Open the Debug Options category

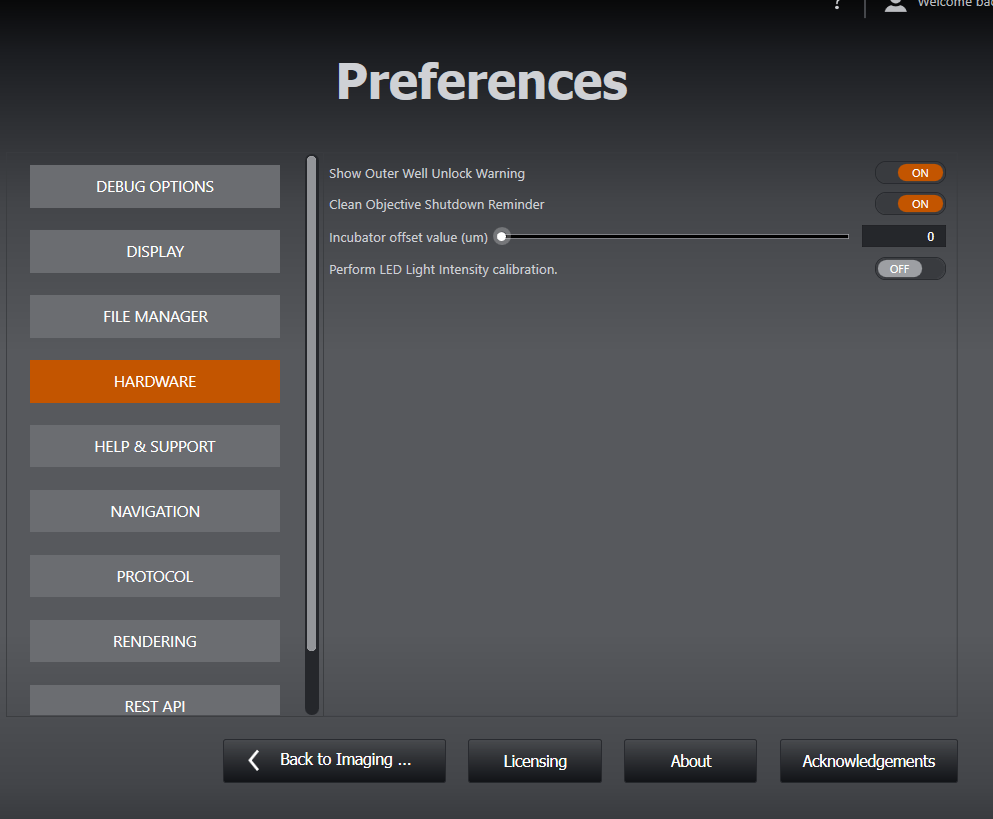coord(155,187)
